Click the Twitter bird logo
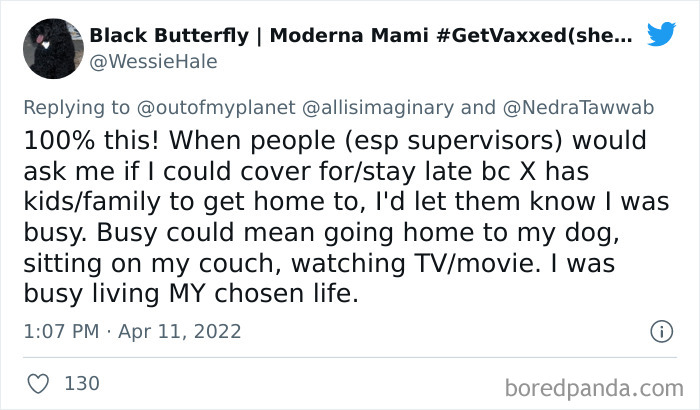The image size is (700, 410). point(661,35)
